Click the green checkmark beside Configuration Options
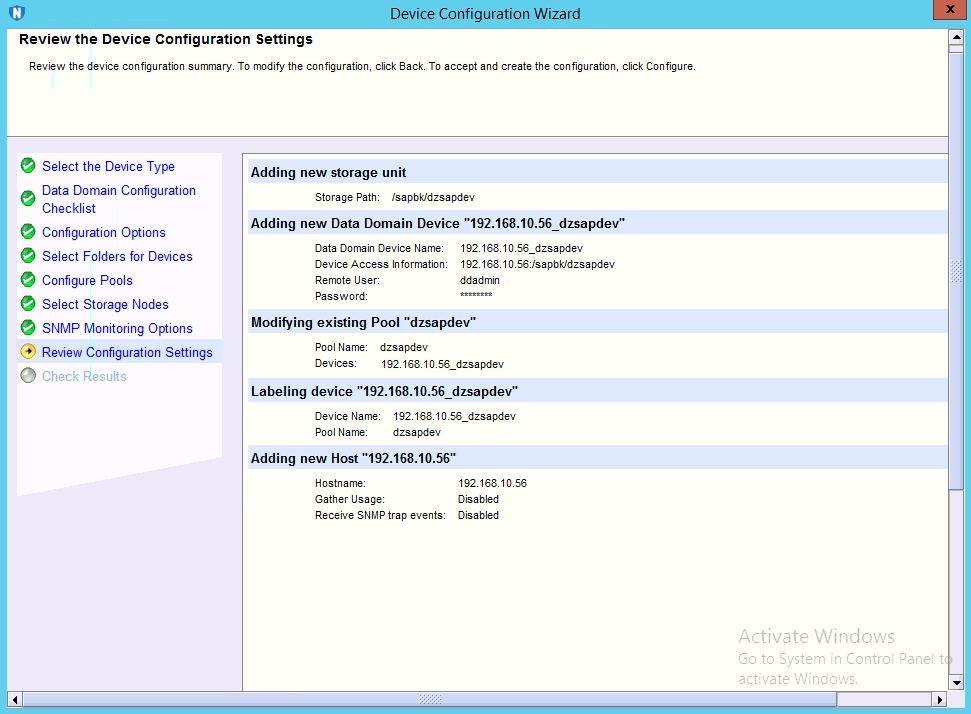 [28, 232]
